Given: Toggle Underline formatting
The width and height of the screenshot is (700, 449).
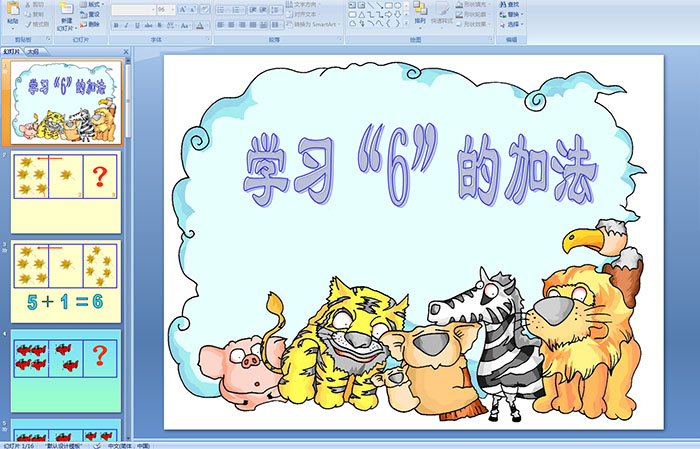Looking at the screenshot, I should tap(137, 25).
